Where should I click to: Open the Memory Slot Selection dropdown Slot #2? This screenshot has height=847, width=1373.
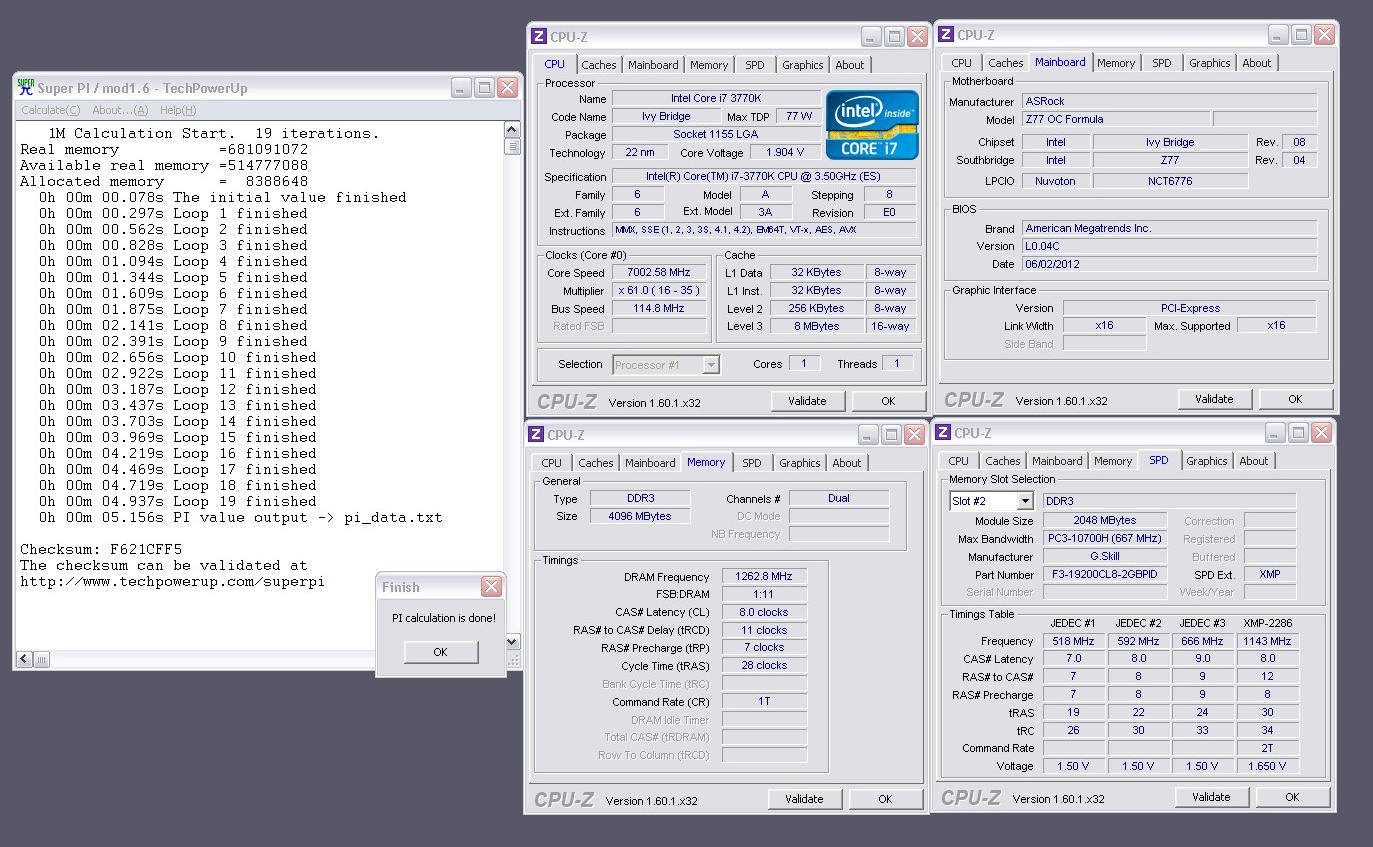point(1025,501)
